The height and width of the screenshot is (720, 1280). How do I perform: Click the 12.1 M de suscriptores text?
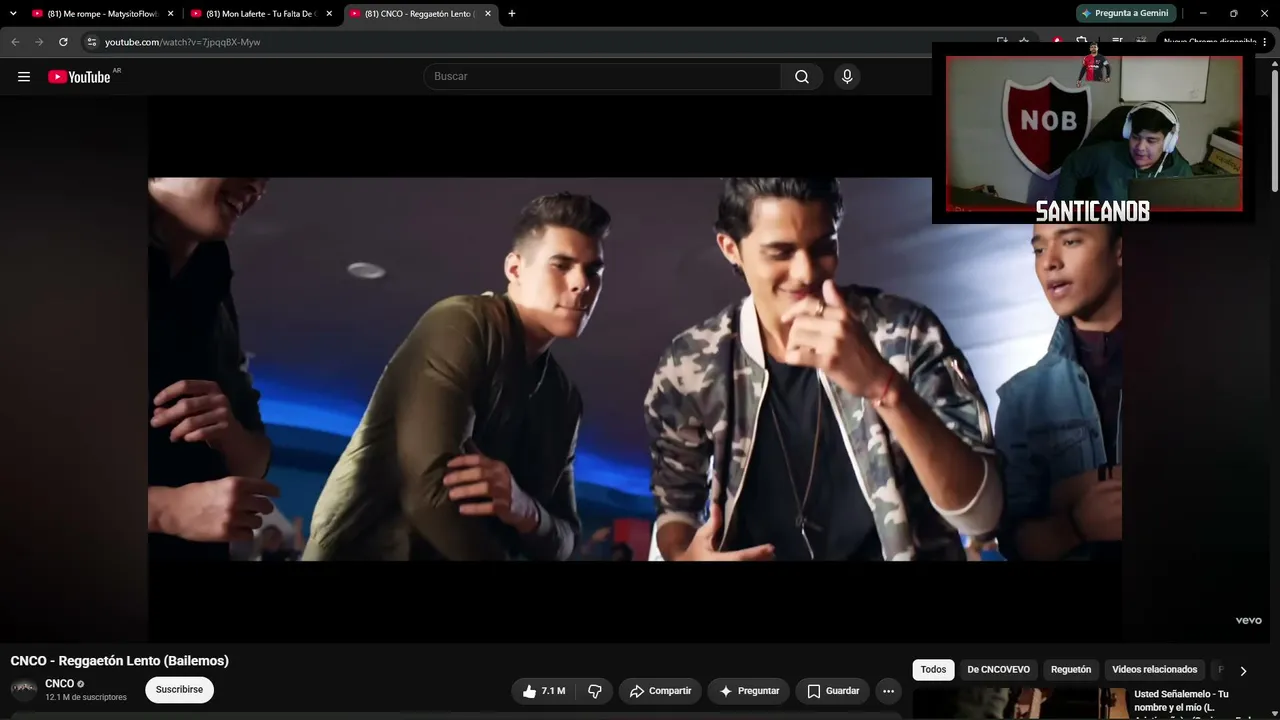pyautogui.click(x=86, y=697)
